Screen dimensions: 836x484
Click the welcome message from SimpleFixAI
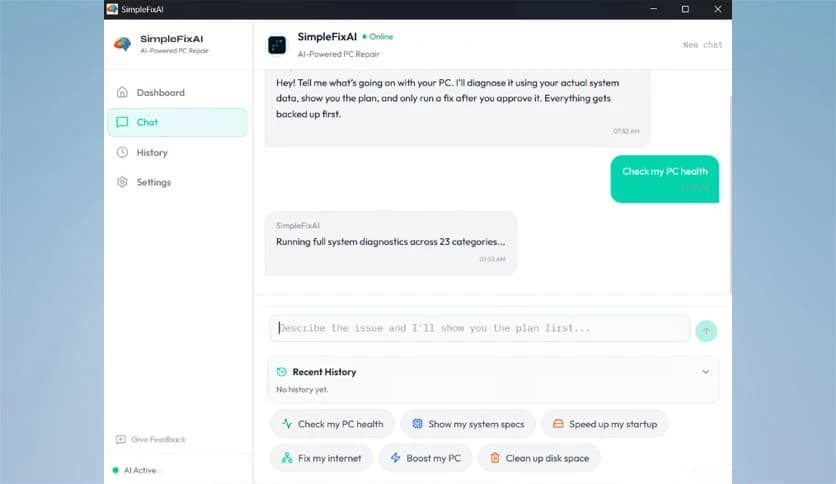pos(457,107)
